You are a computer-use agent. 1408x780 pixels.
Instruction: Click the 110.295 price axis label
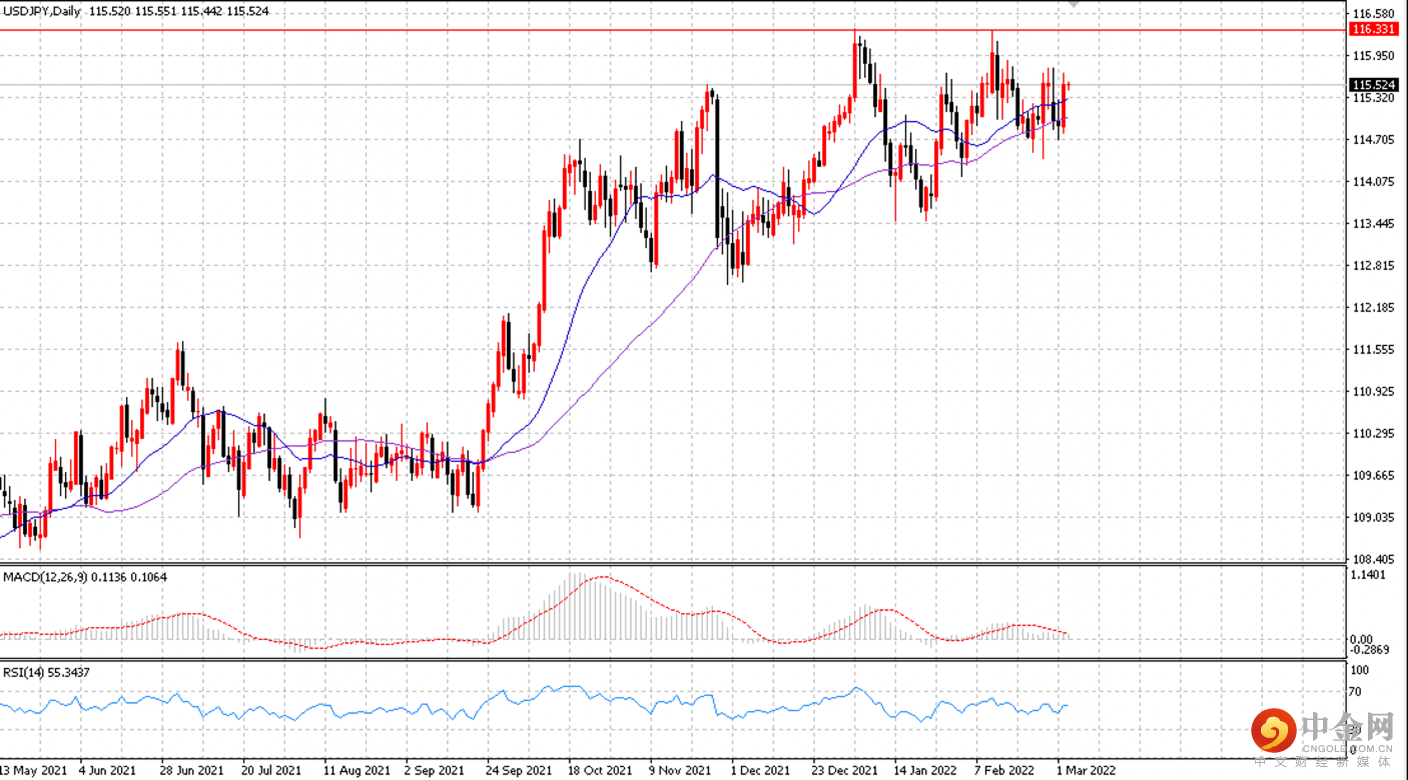[1372, 434]
